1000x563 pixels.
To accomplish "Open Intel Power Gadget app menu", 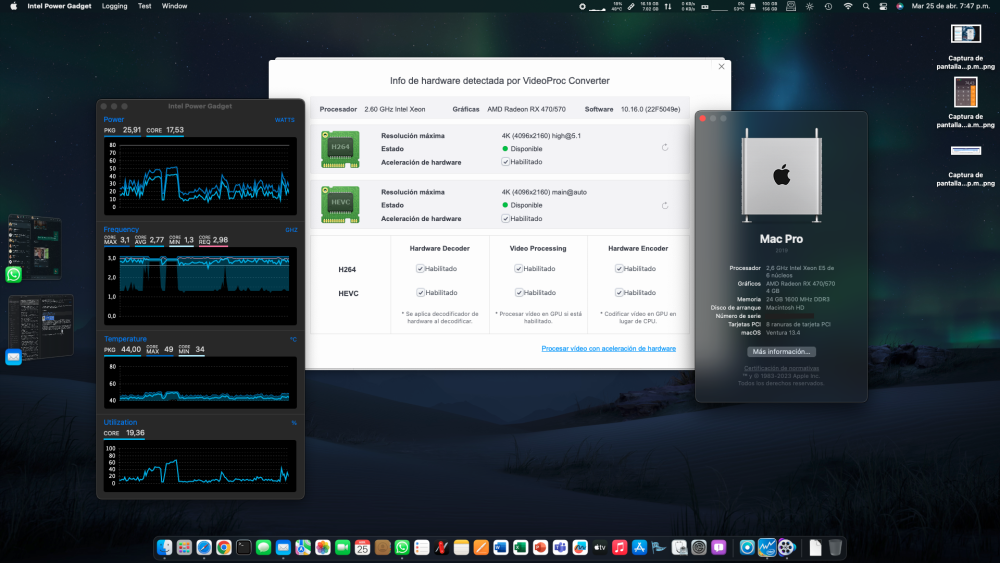I will click(59, 6).
